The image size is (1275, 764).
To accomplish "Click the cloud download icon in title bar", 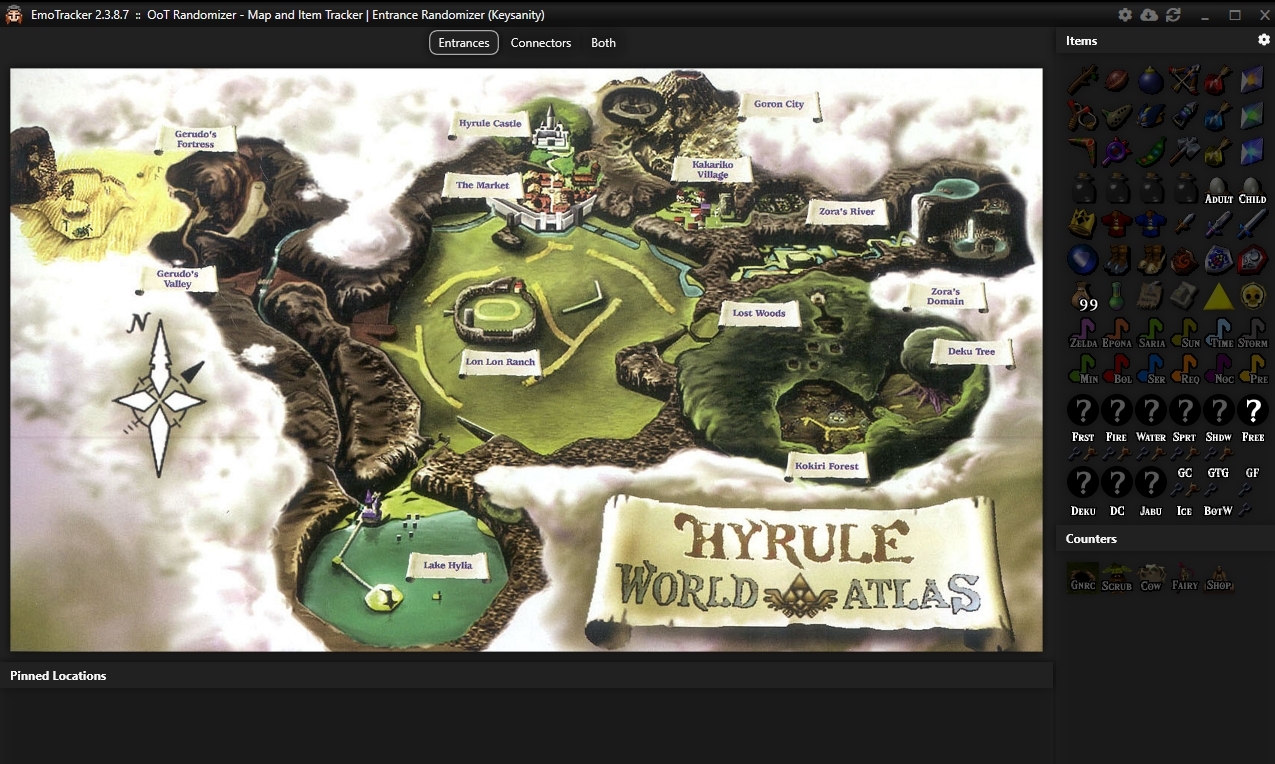I will tap(1149, 15).
